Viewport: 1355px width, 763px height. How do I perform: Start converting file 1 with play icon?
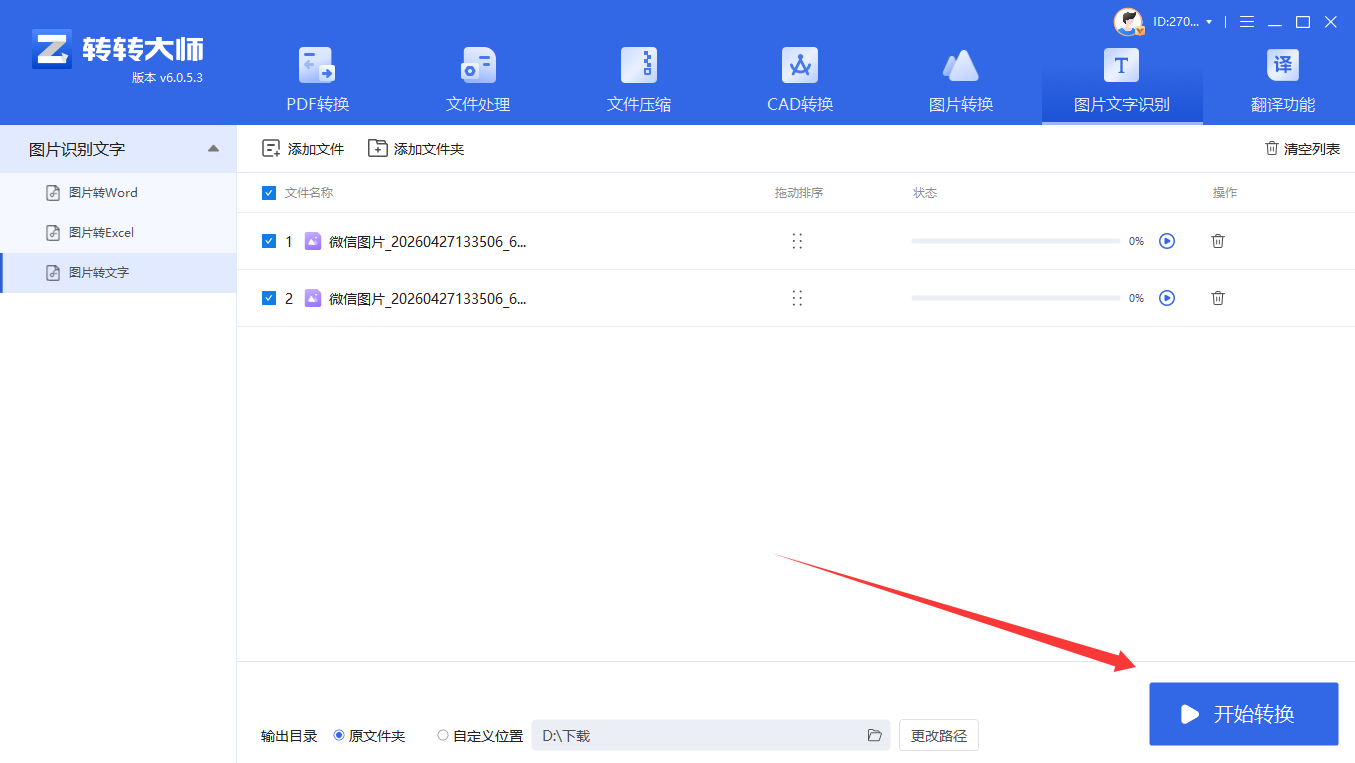(1166, 241)
